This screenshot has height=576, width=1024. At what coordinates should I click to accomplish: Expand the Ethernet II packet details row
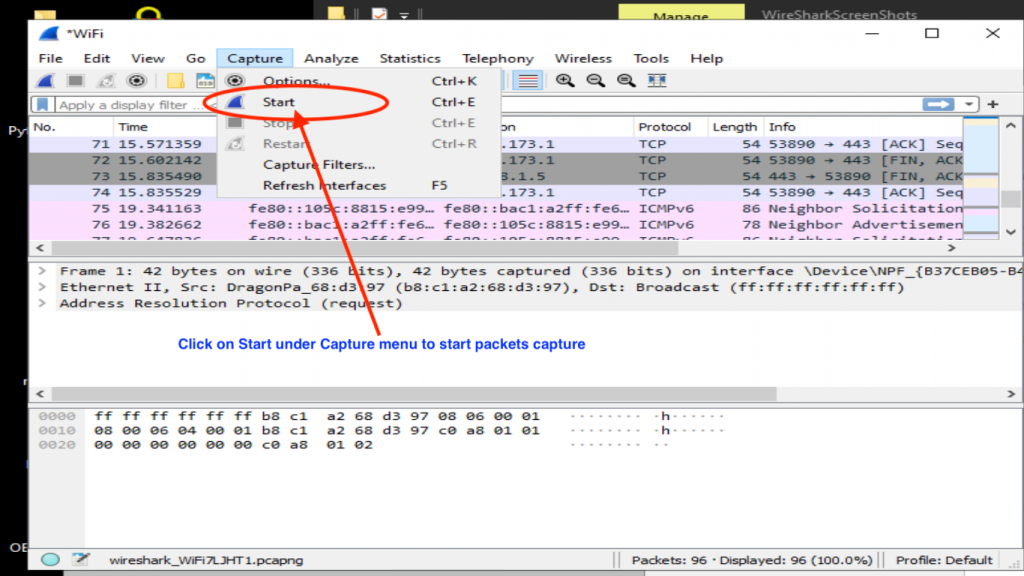coord(40,287)
